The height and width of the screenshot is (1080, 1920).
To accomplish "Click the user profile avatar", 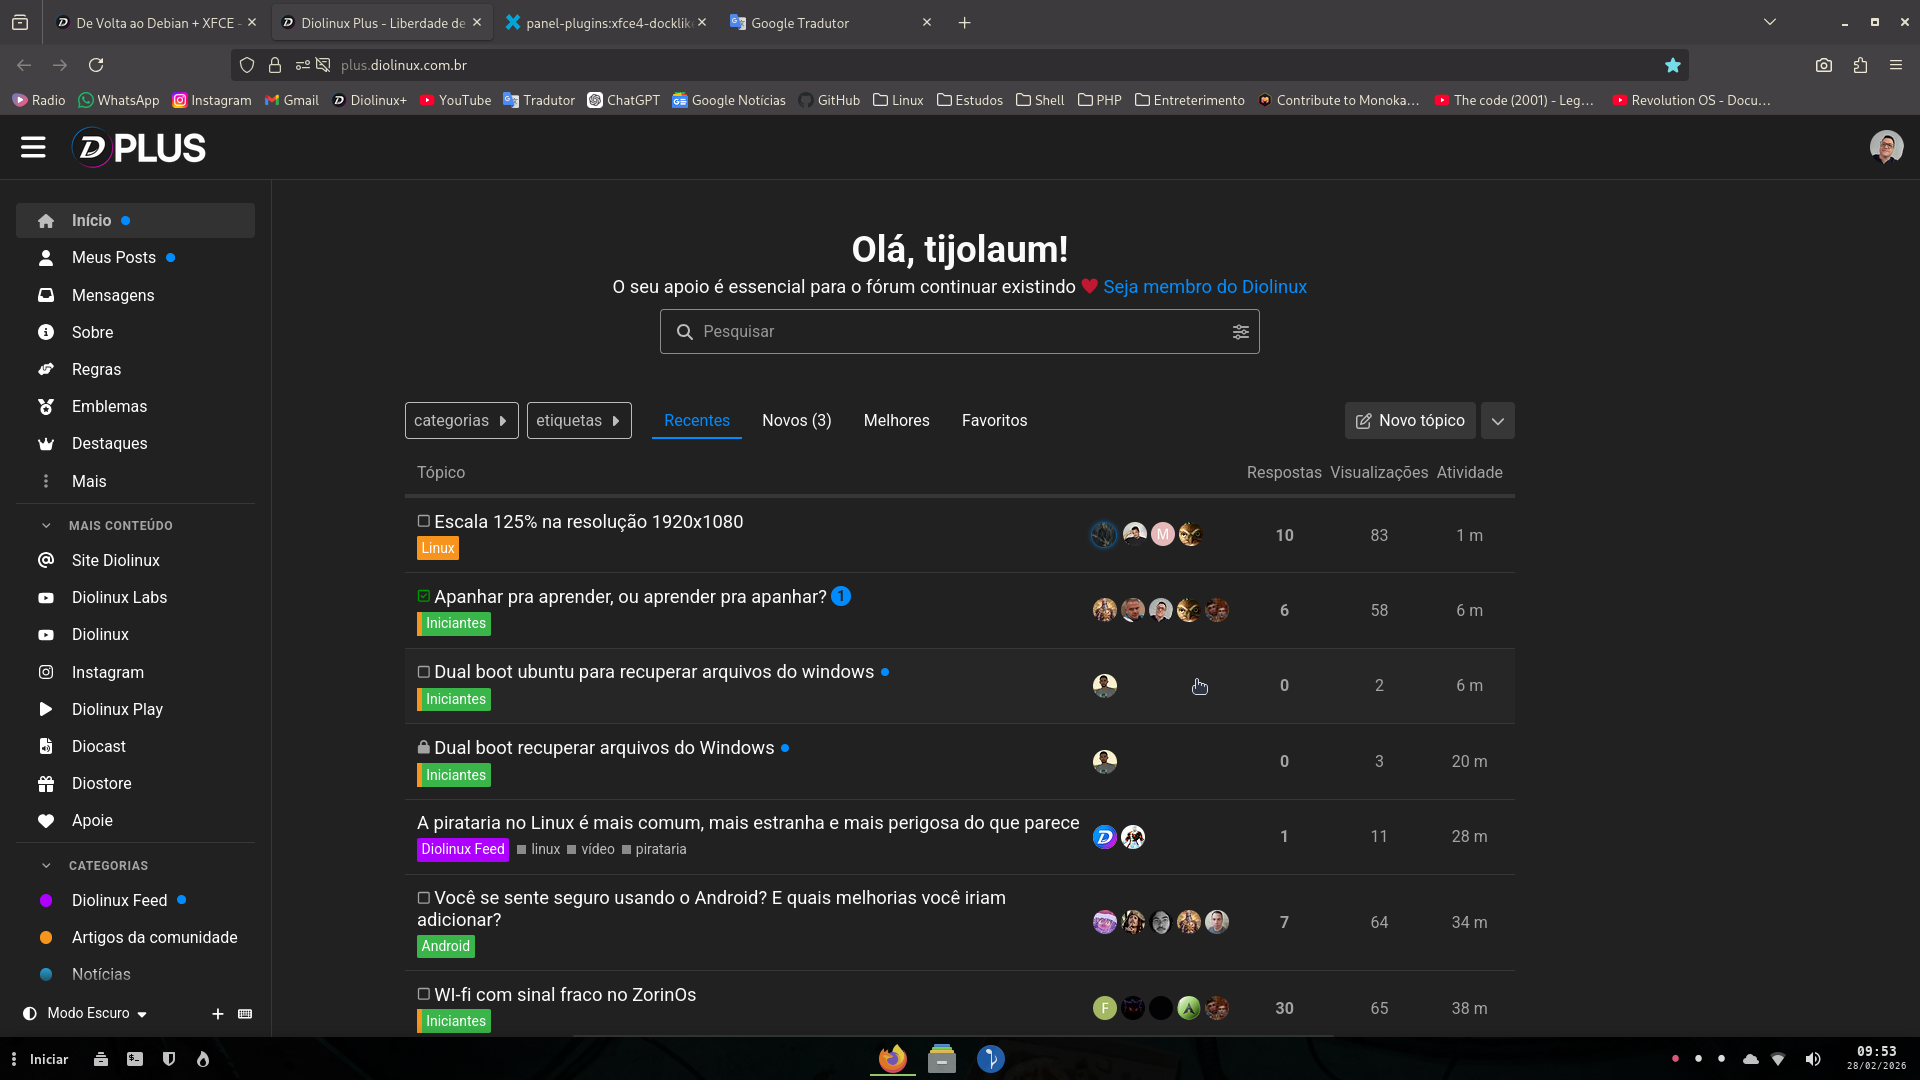I will click(x=1886, y=148).
